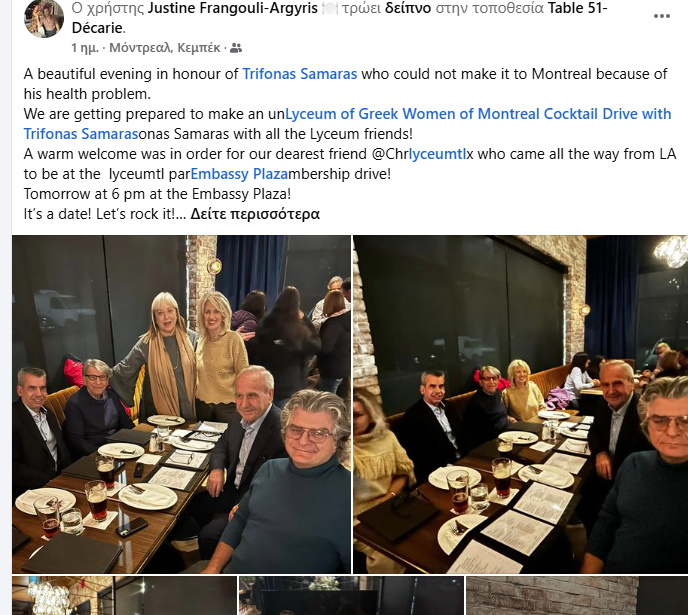Click the Μόντρεαλ, Κεμπέκ location text
The width and height of the screenshot is (688, 615).
(x=165, y=48)
